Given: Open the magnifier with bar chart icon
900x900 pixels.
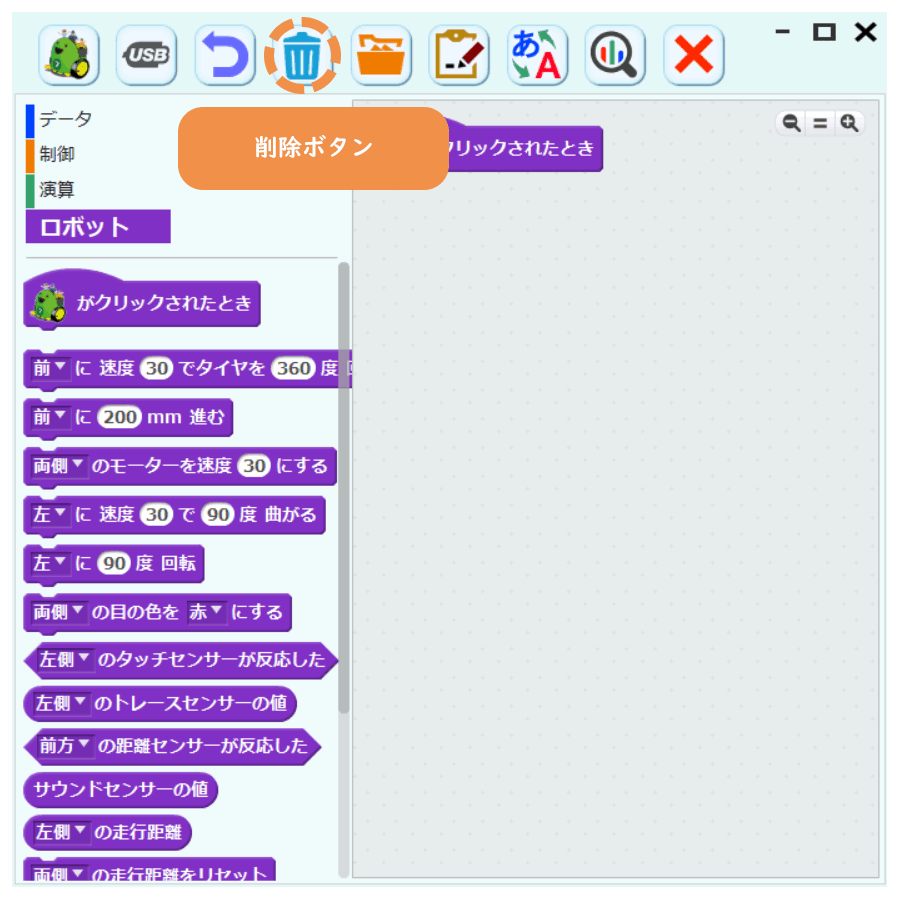Looking at the screenshot, I should pos(615,56).
